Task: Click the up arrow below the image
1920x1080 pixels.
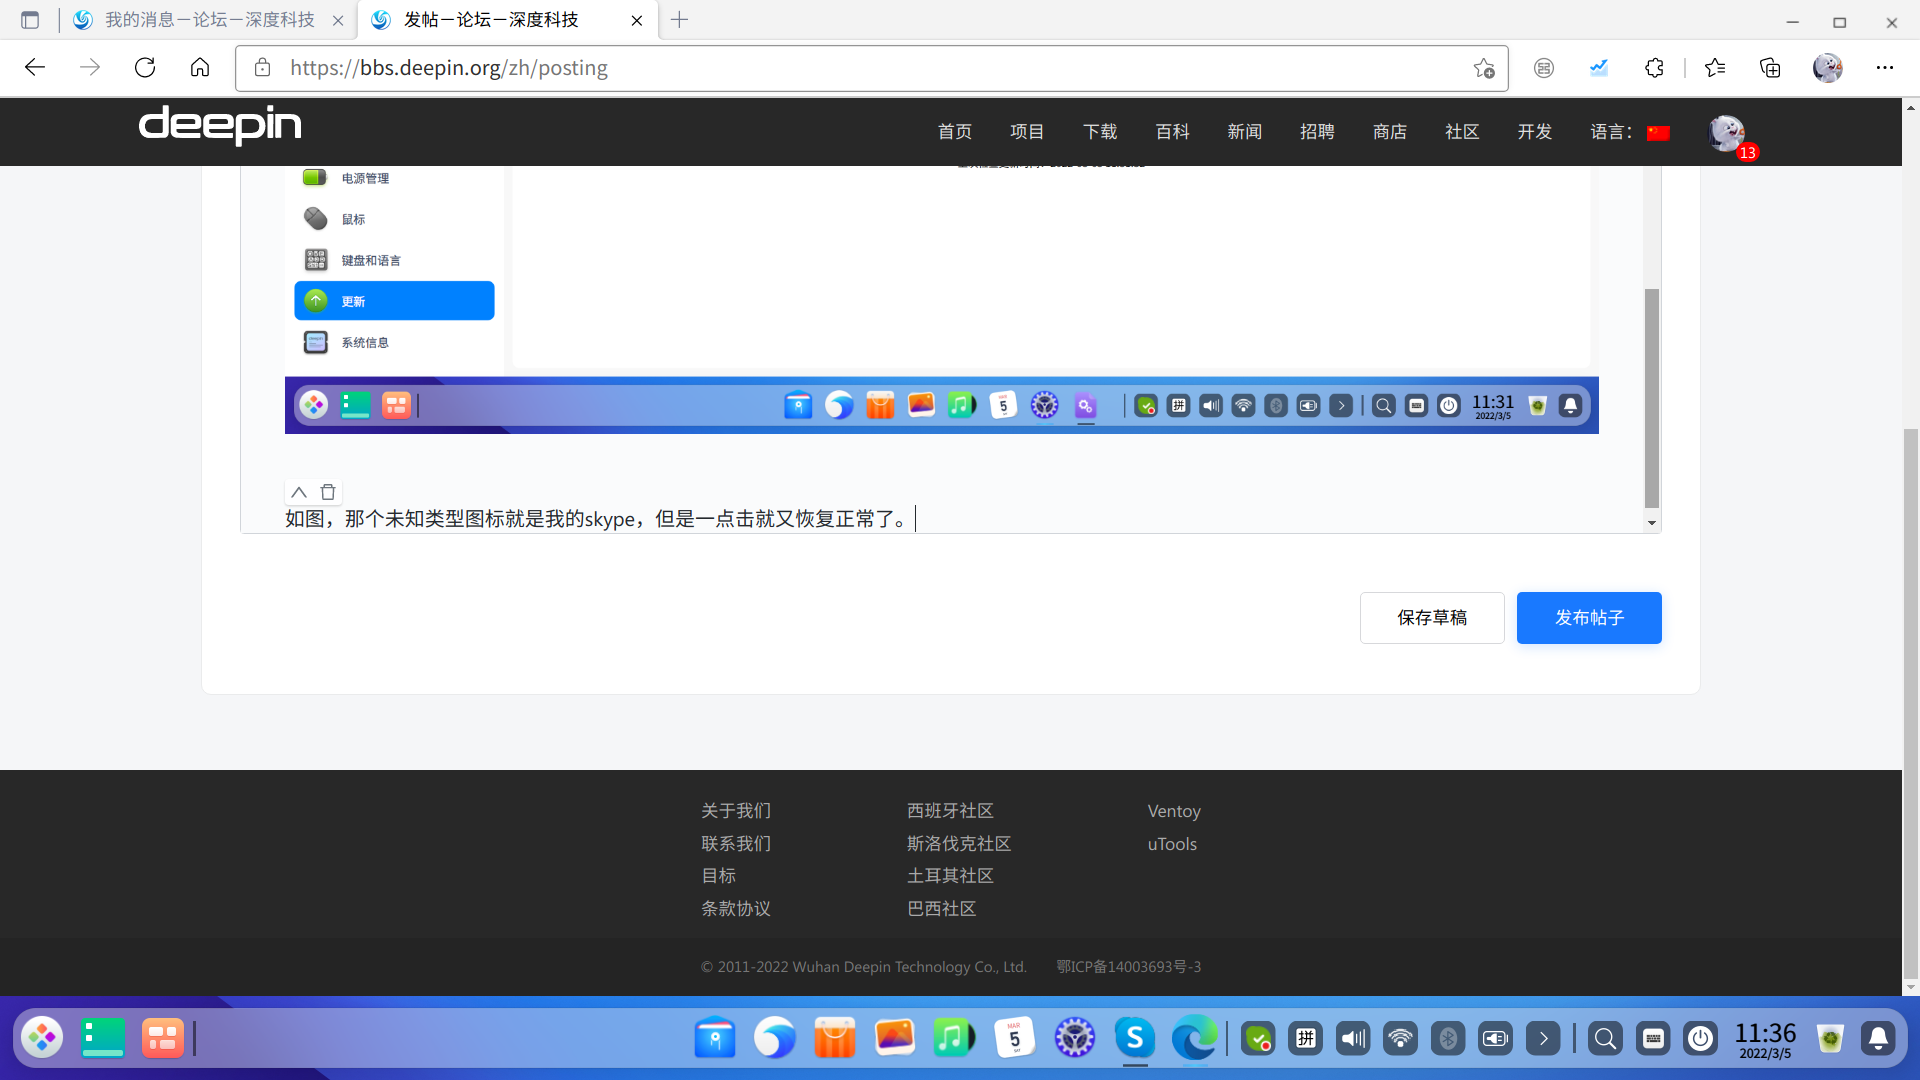Action: (x=298, y=492)
